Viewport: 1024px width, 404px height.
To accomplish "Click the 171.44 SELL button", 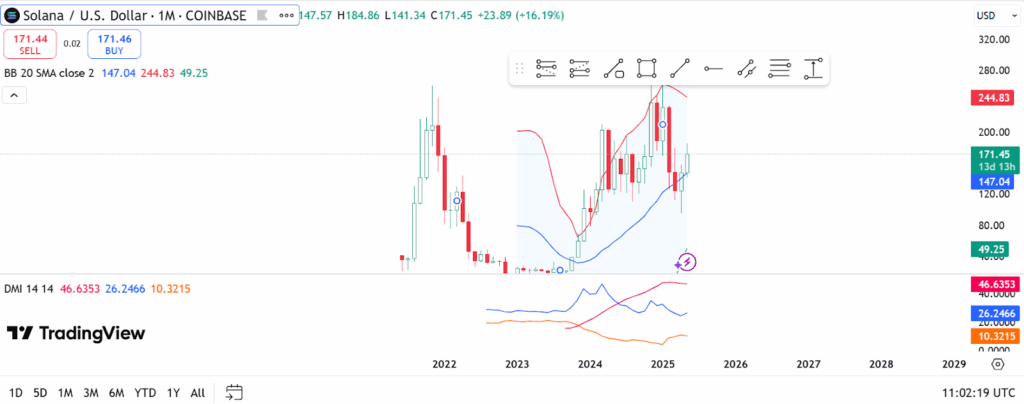I will pos(30,44).
